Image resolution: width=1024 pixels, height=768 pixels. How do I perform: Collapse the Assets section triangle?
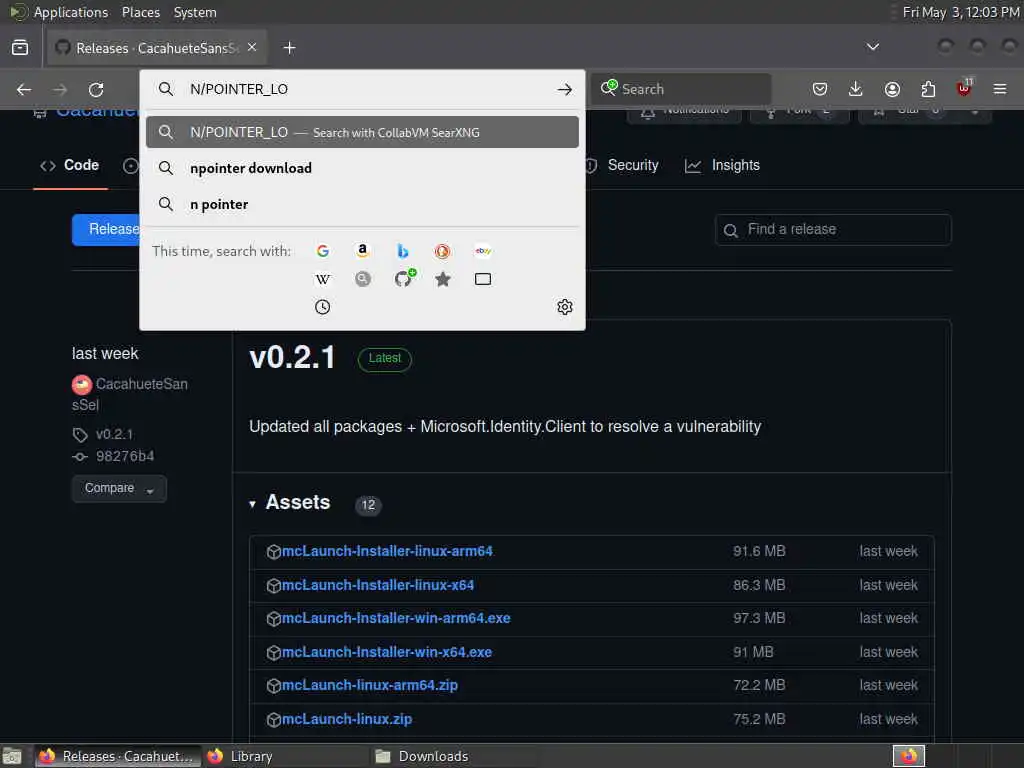point(253,504)
